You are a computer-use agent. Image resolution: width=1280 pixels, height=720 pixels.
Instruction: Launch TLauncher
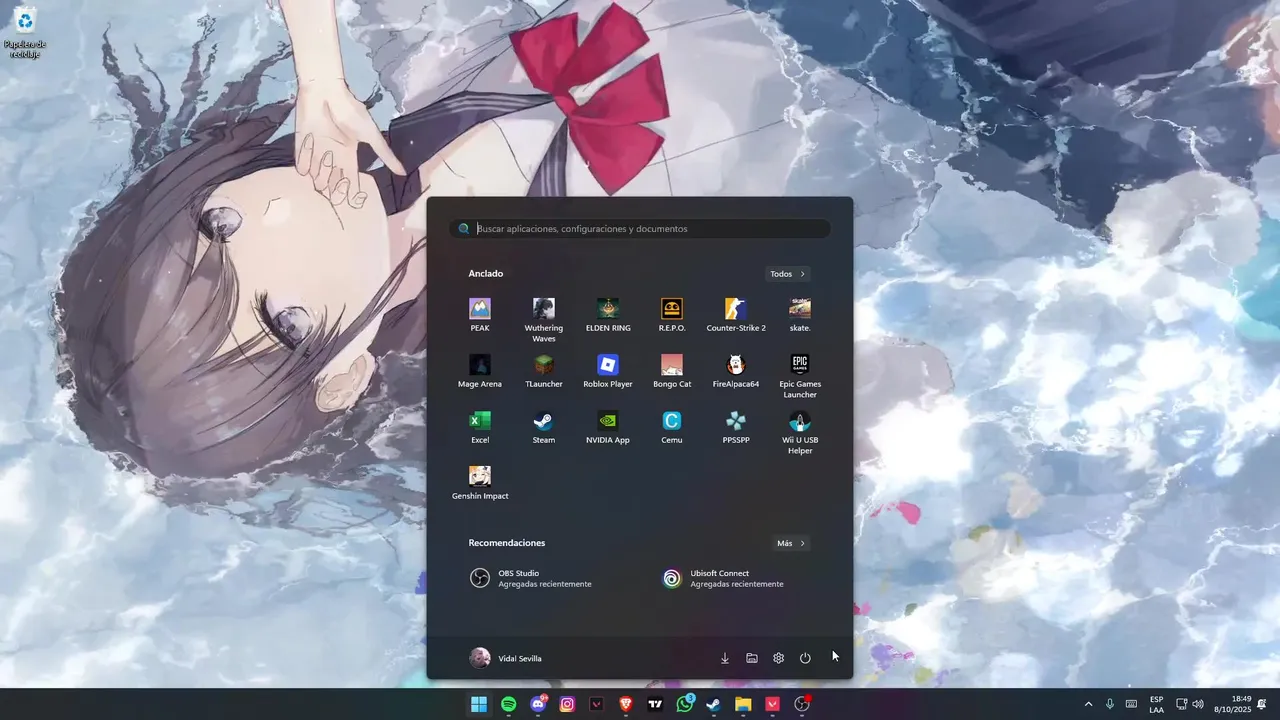[544, 370]
